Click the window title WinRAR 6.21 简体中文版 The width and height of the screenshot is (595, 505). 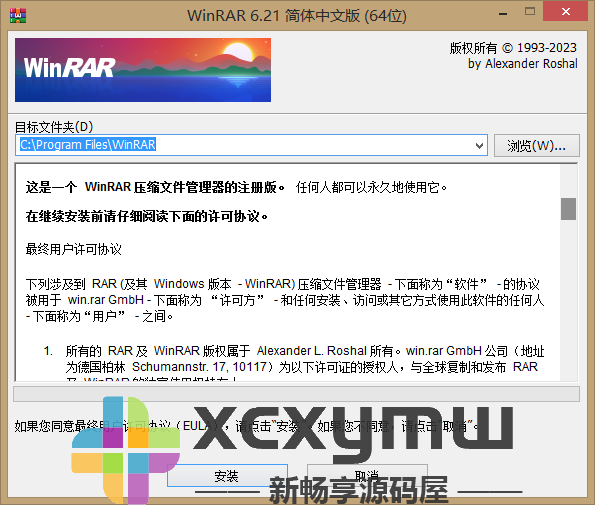click(297, 16)
